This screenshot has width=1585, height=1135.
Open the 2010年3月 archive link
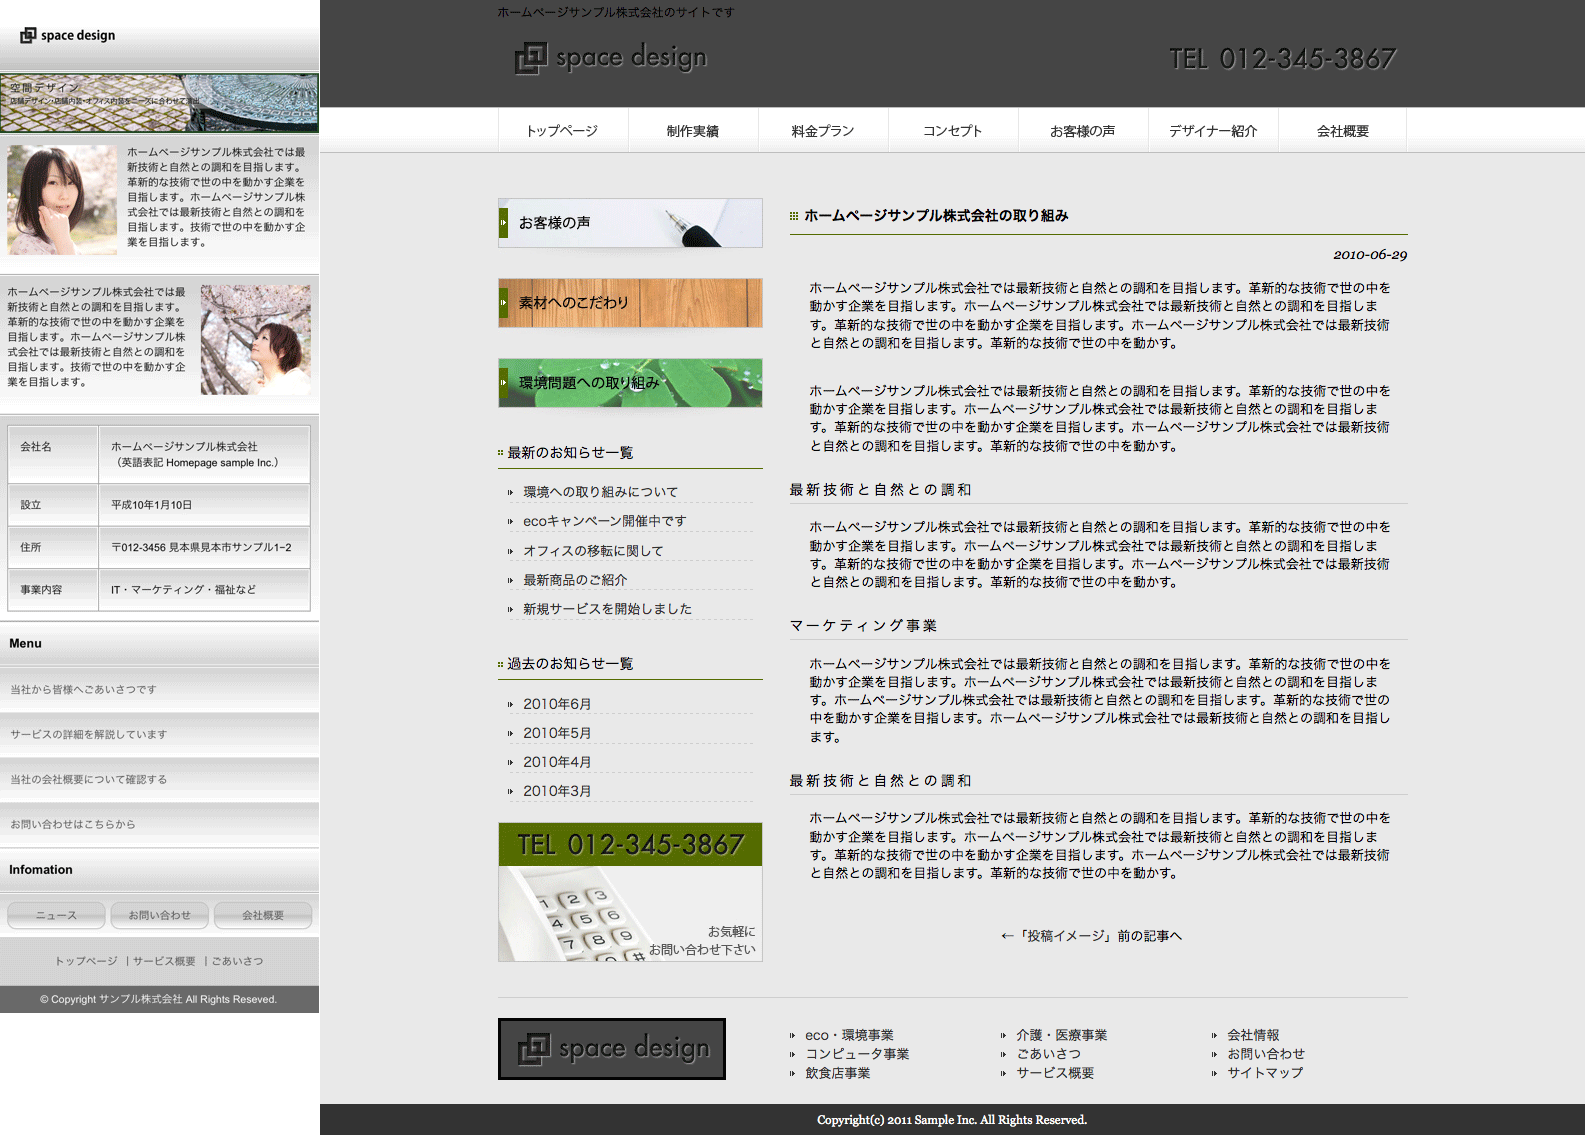pyautogui.click(x=557, y=791)
